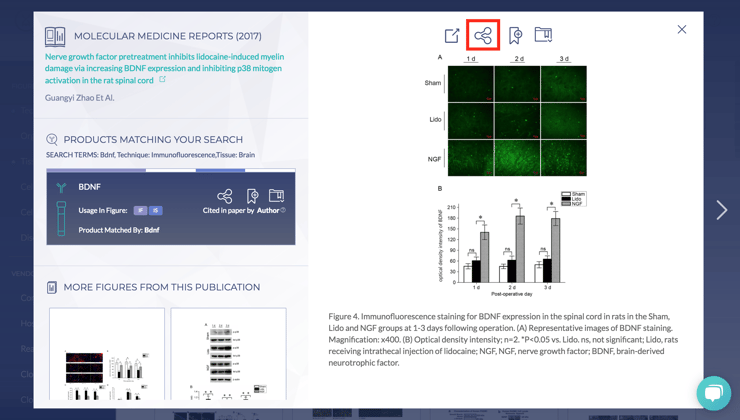The image size is (740, 420).
Task: Bookmark the BDNF product
Action: [x=252, y=195]
